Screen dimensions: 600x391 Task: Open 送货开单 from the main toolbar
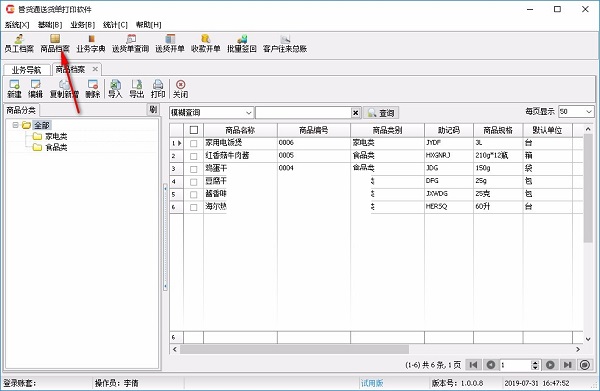[170, 43]
